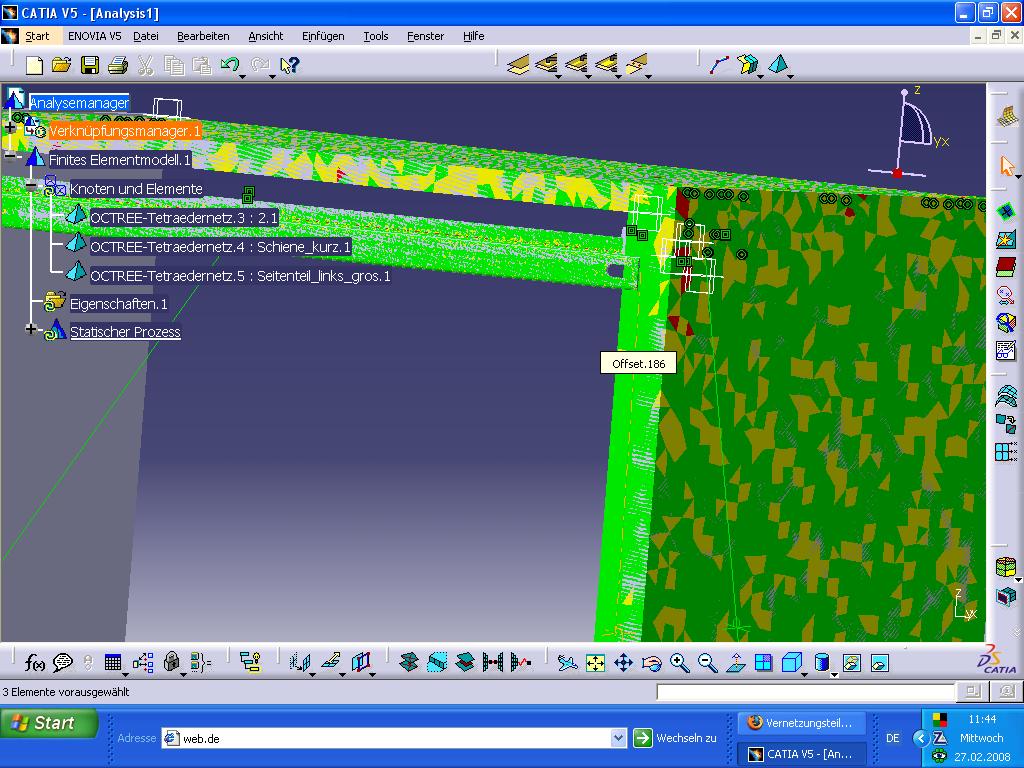Select the Statischer Prozess tree entry
Image resolution: width=1024 pixels, height=768 pixels.
[x=125, y=332]
